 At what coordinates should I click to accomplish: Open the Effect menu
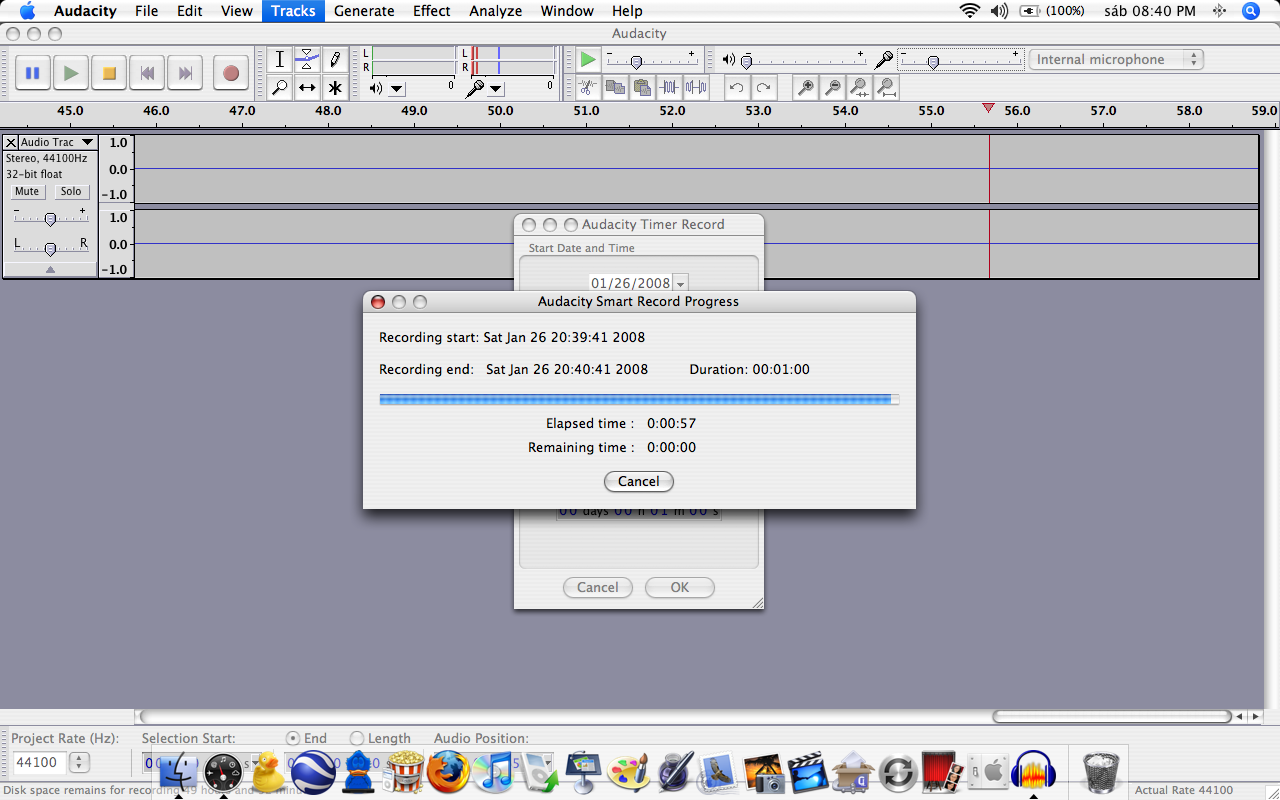tap(431, 11)
